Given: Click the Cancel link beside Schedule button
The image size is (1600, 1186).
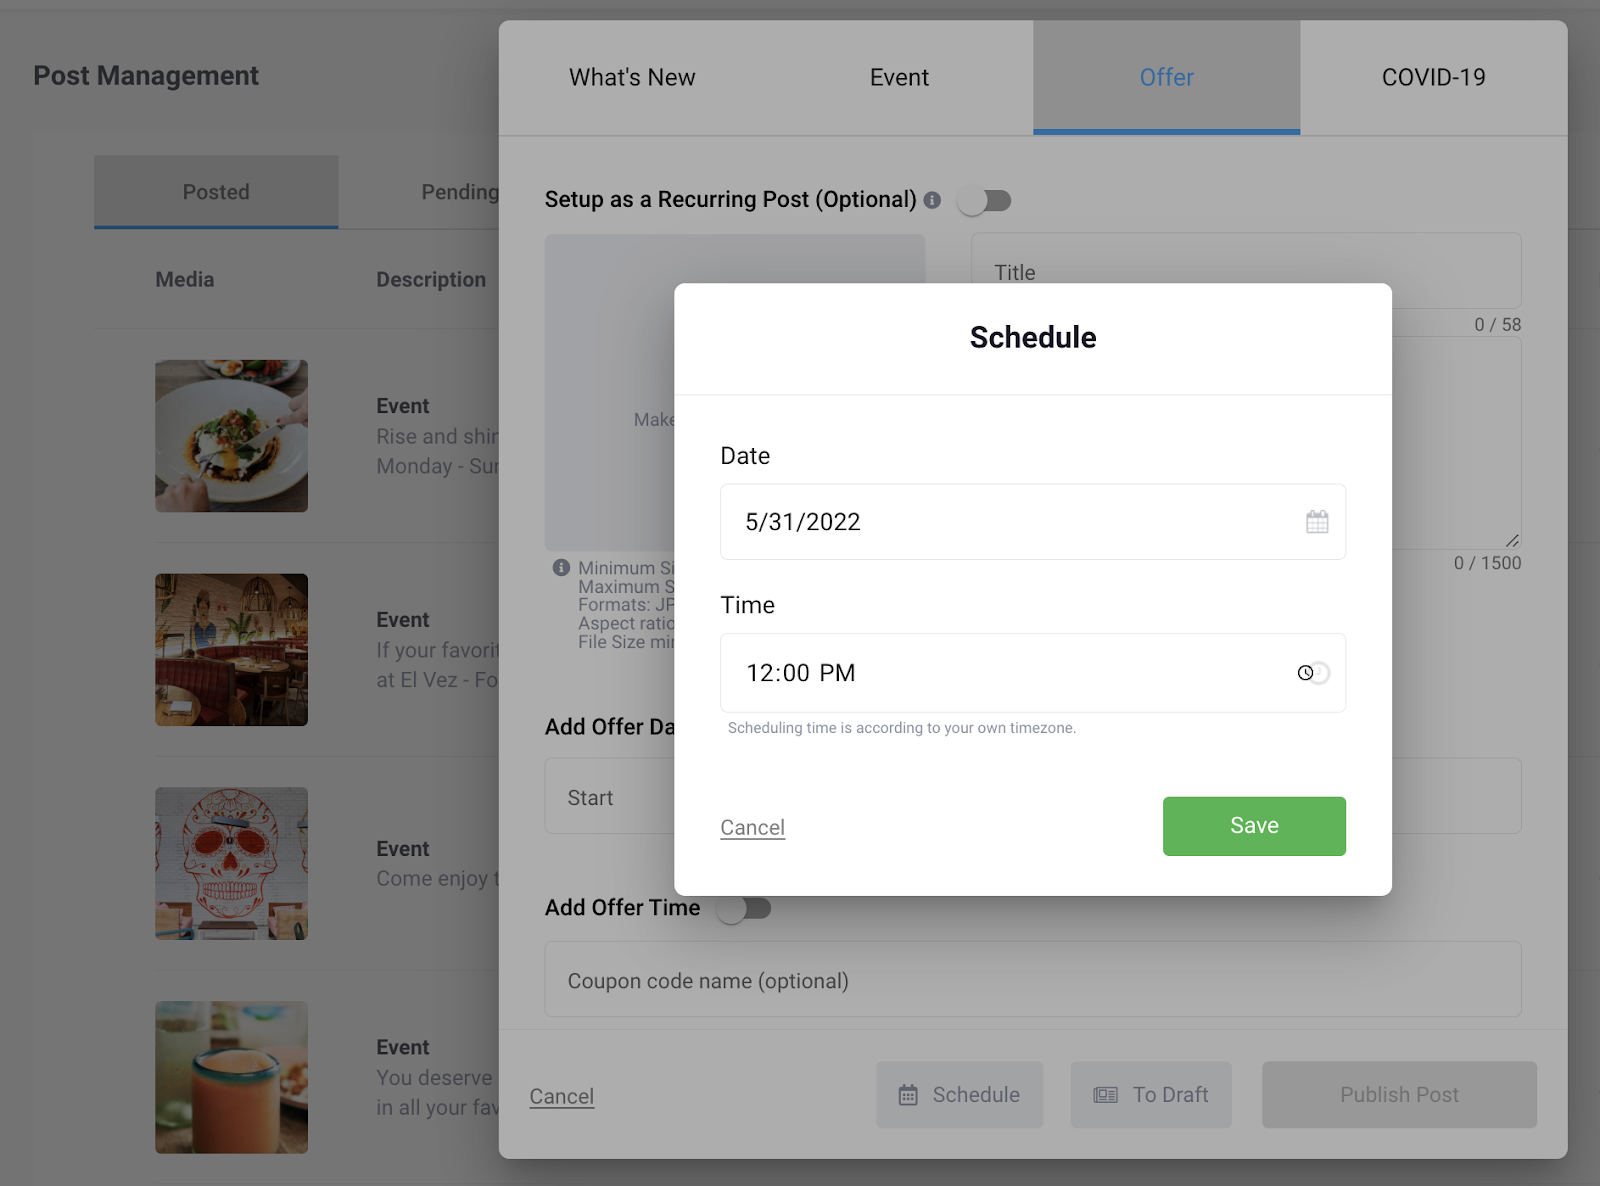Looking at the screenshot, I should [562, 1097].
